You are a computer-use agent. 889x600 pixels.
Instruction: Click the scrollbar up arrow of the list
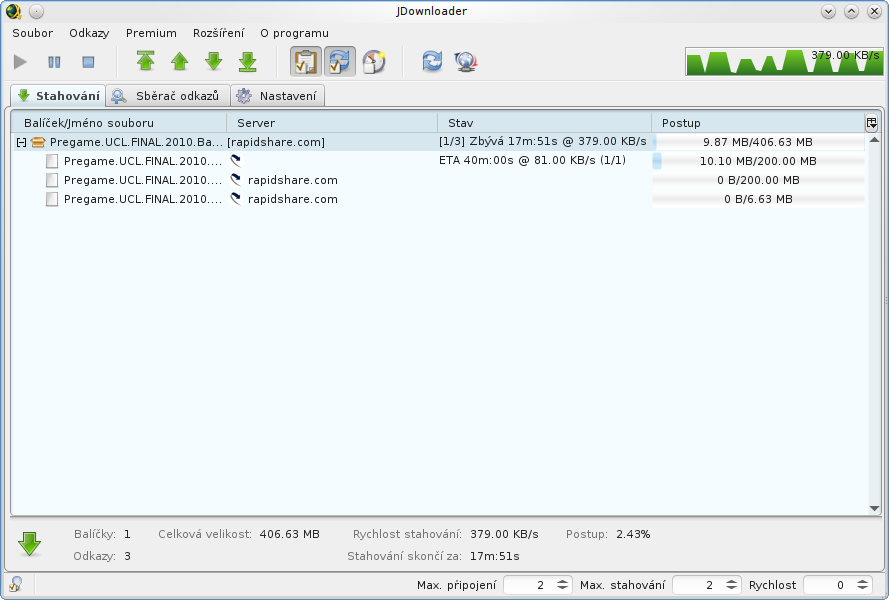pos(874,140)
